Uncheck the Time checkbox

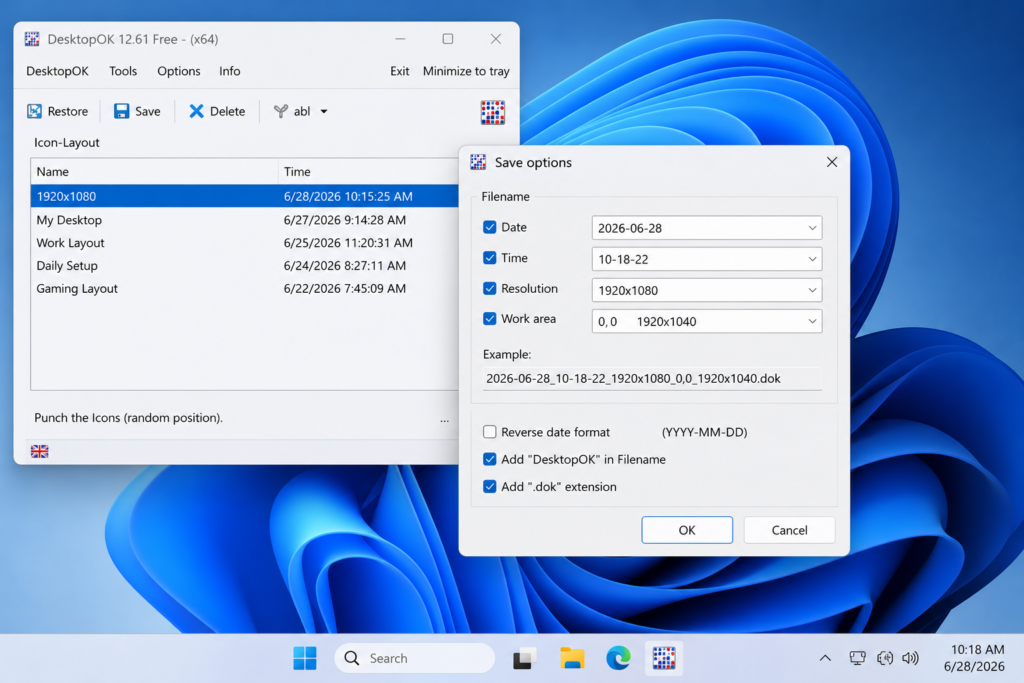490,258
